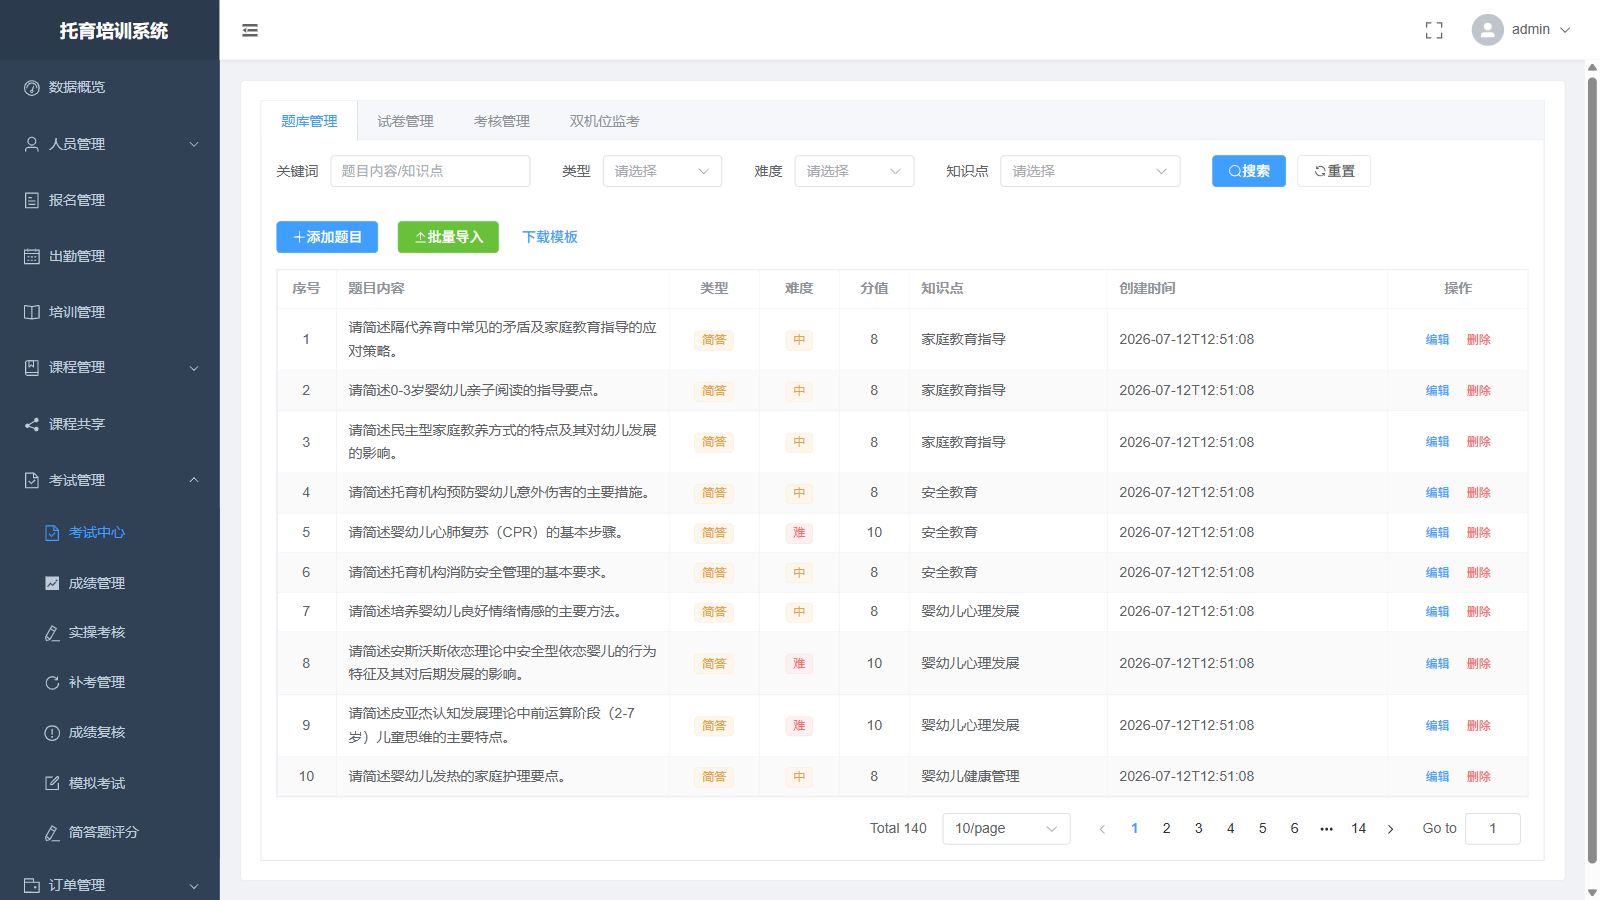Click the Go to page input
The width and height of the screenshot is (1600, 900).
1493,829
